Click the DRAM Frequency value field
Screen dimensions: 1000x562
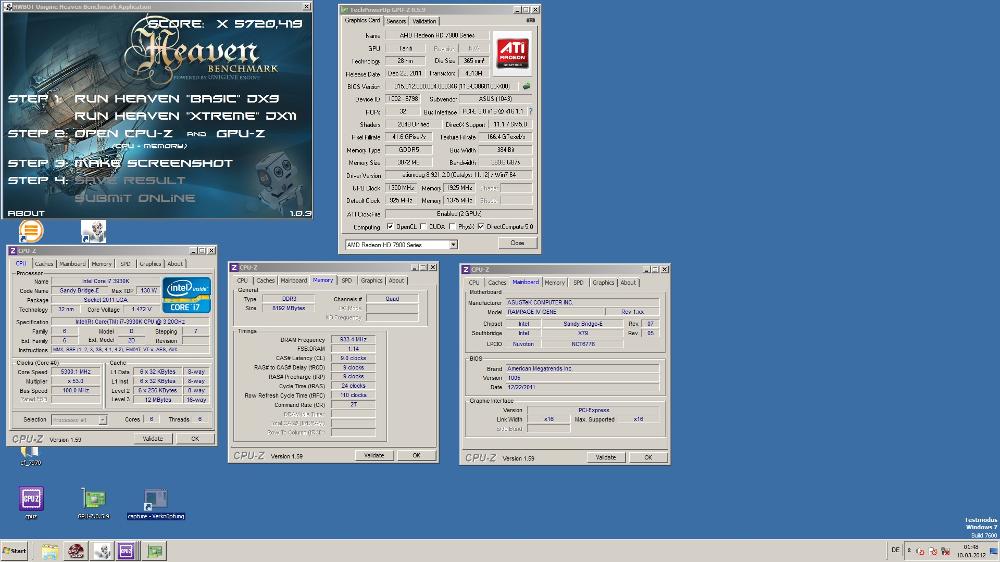pos(353,339)
